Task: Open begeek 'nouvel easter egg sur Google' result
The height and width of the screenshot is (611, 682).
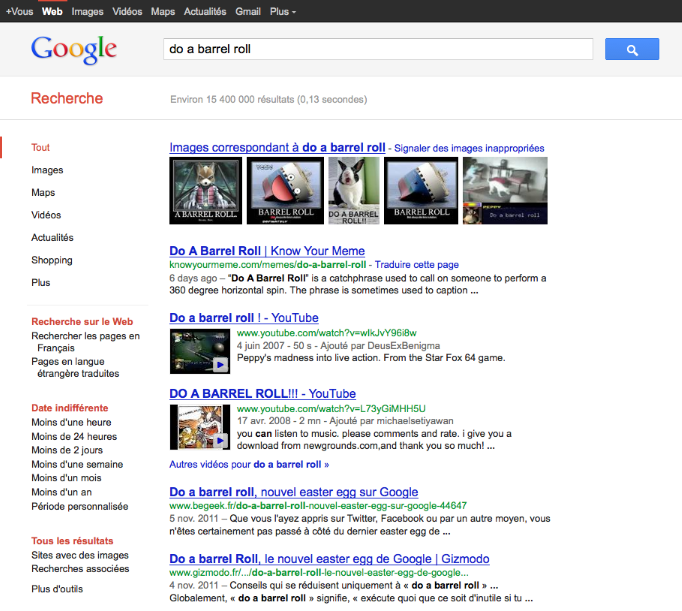Action: click(294, 492)
